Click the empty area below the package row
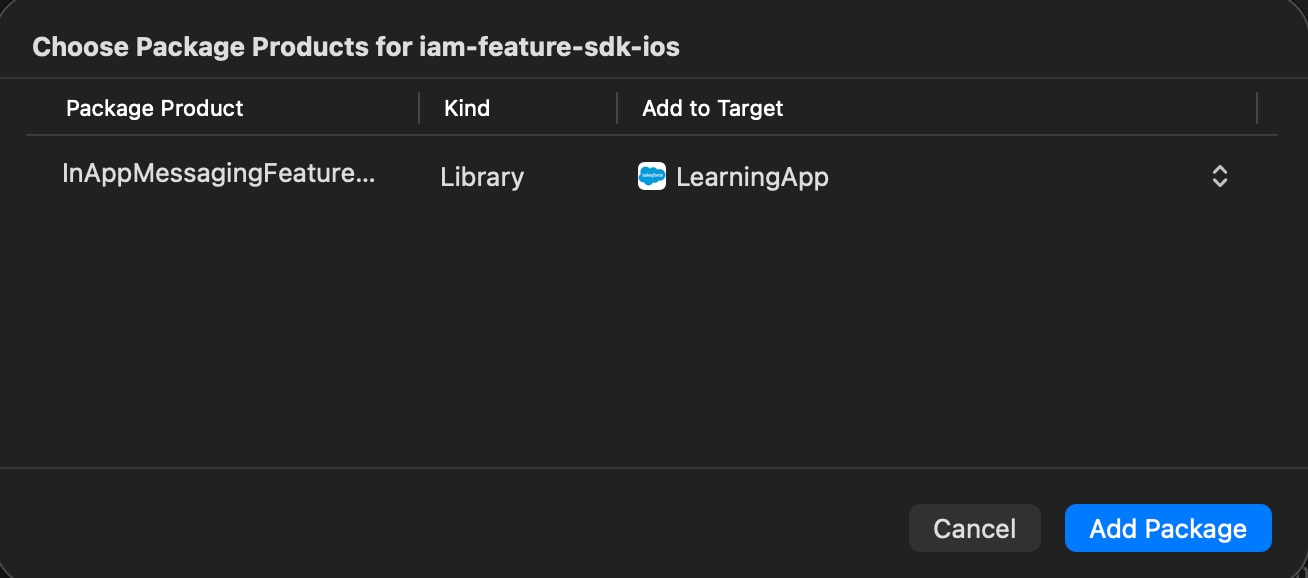The image size is (1308, 578). (650, 330)
